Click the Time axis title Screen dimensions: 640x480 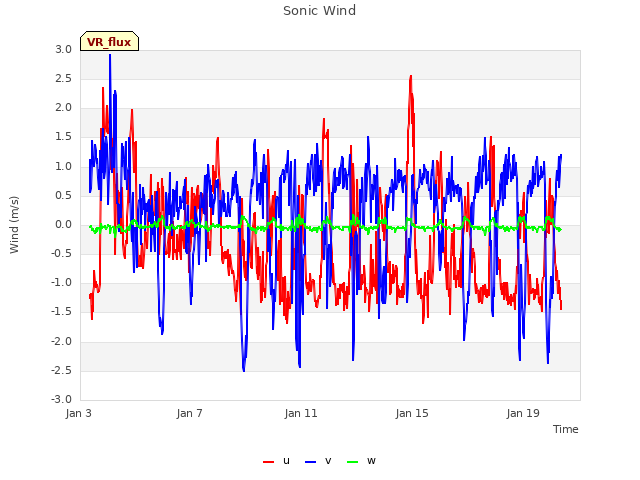pos(566,429)
